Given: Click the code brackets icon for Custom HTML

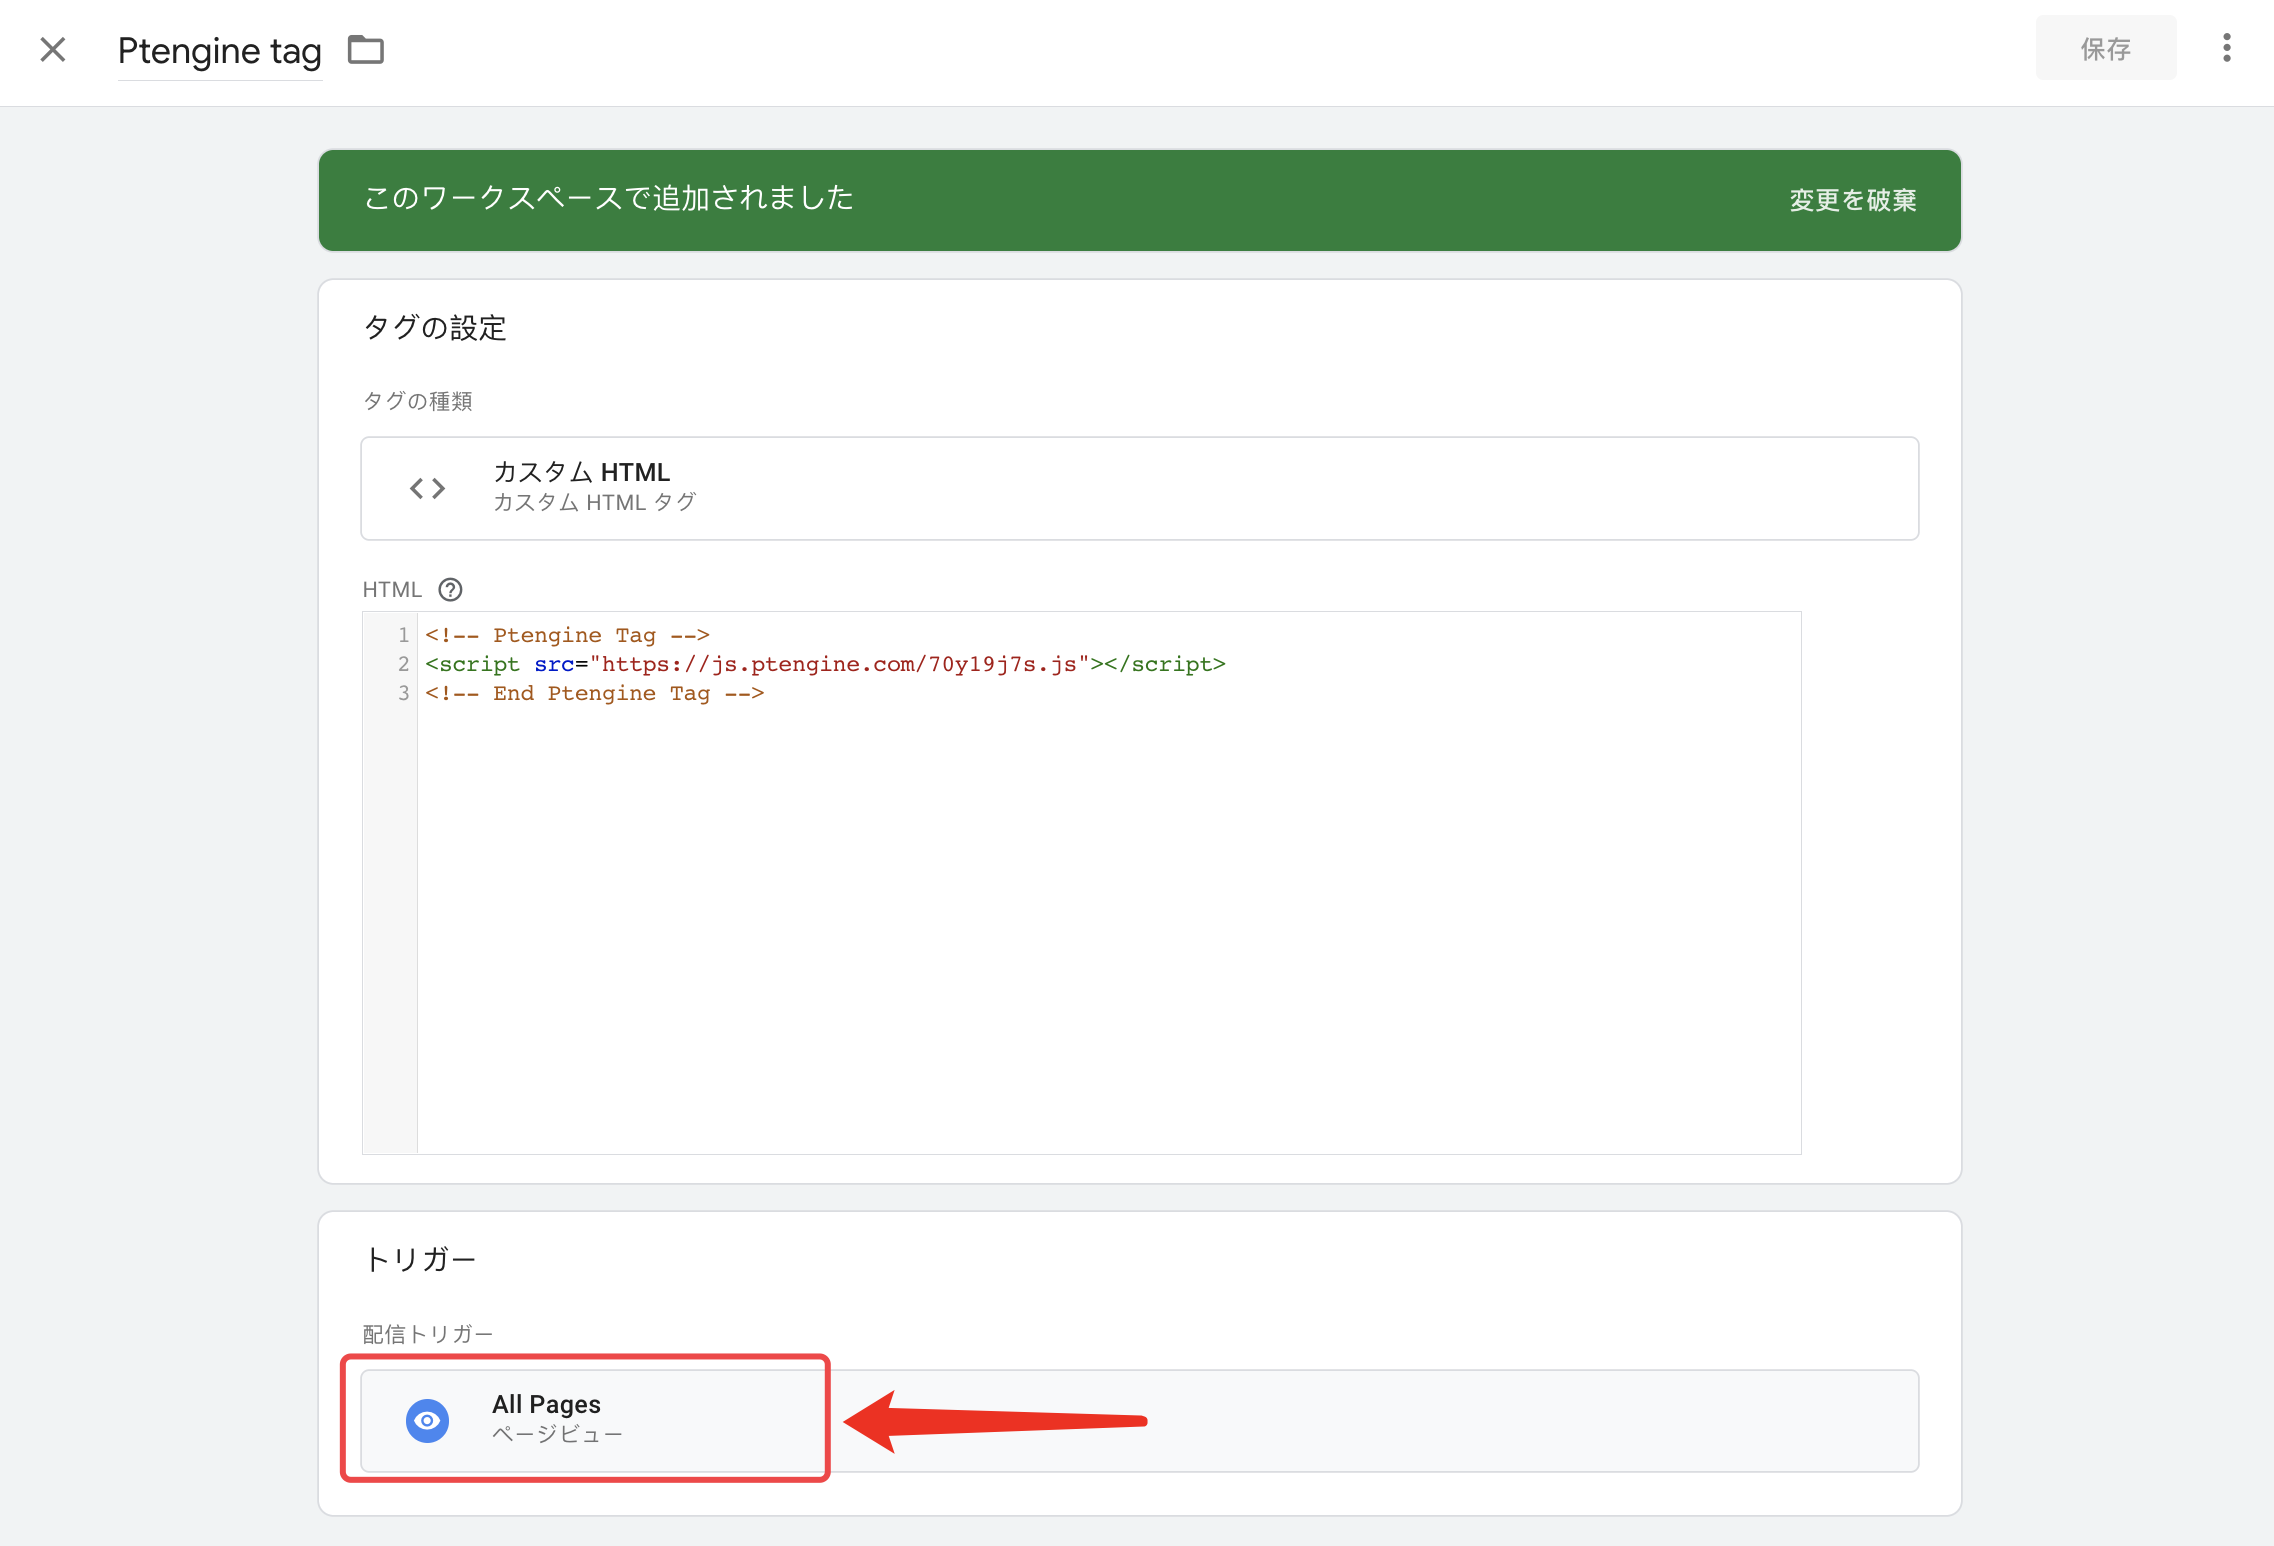Looking at the screenshot, I should pyautogui.click(x=427, y=488).
